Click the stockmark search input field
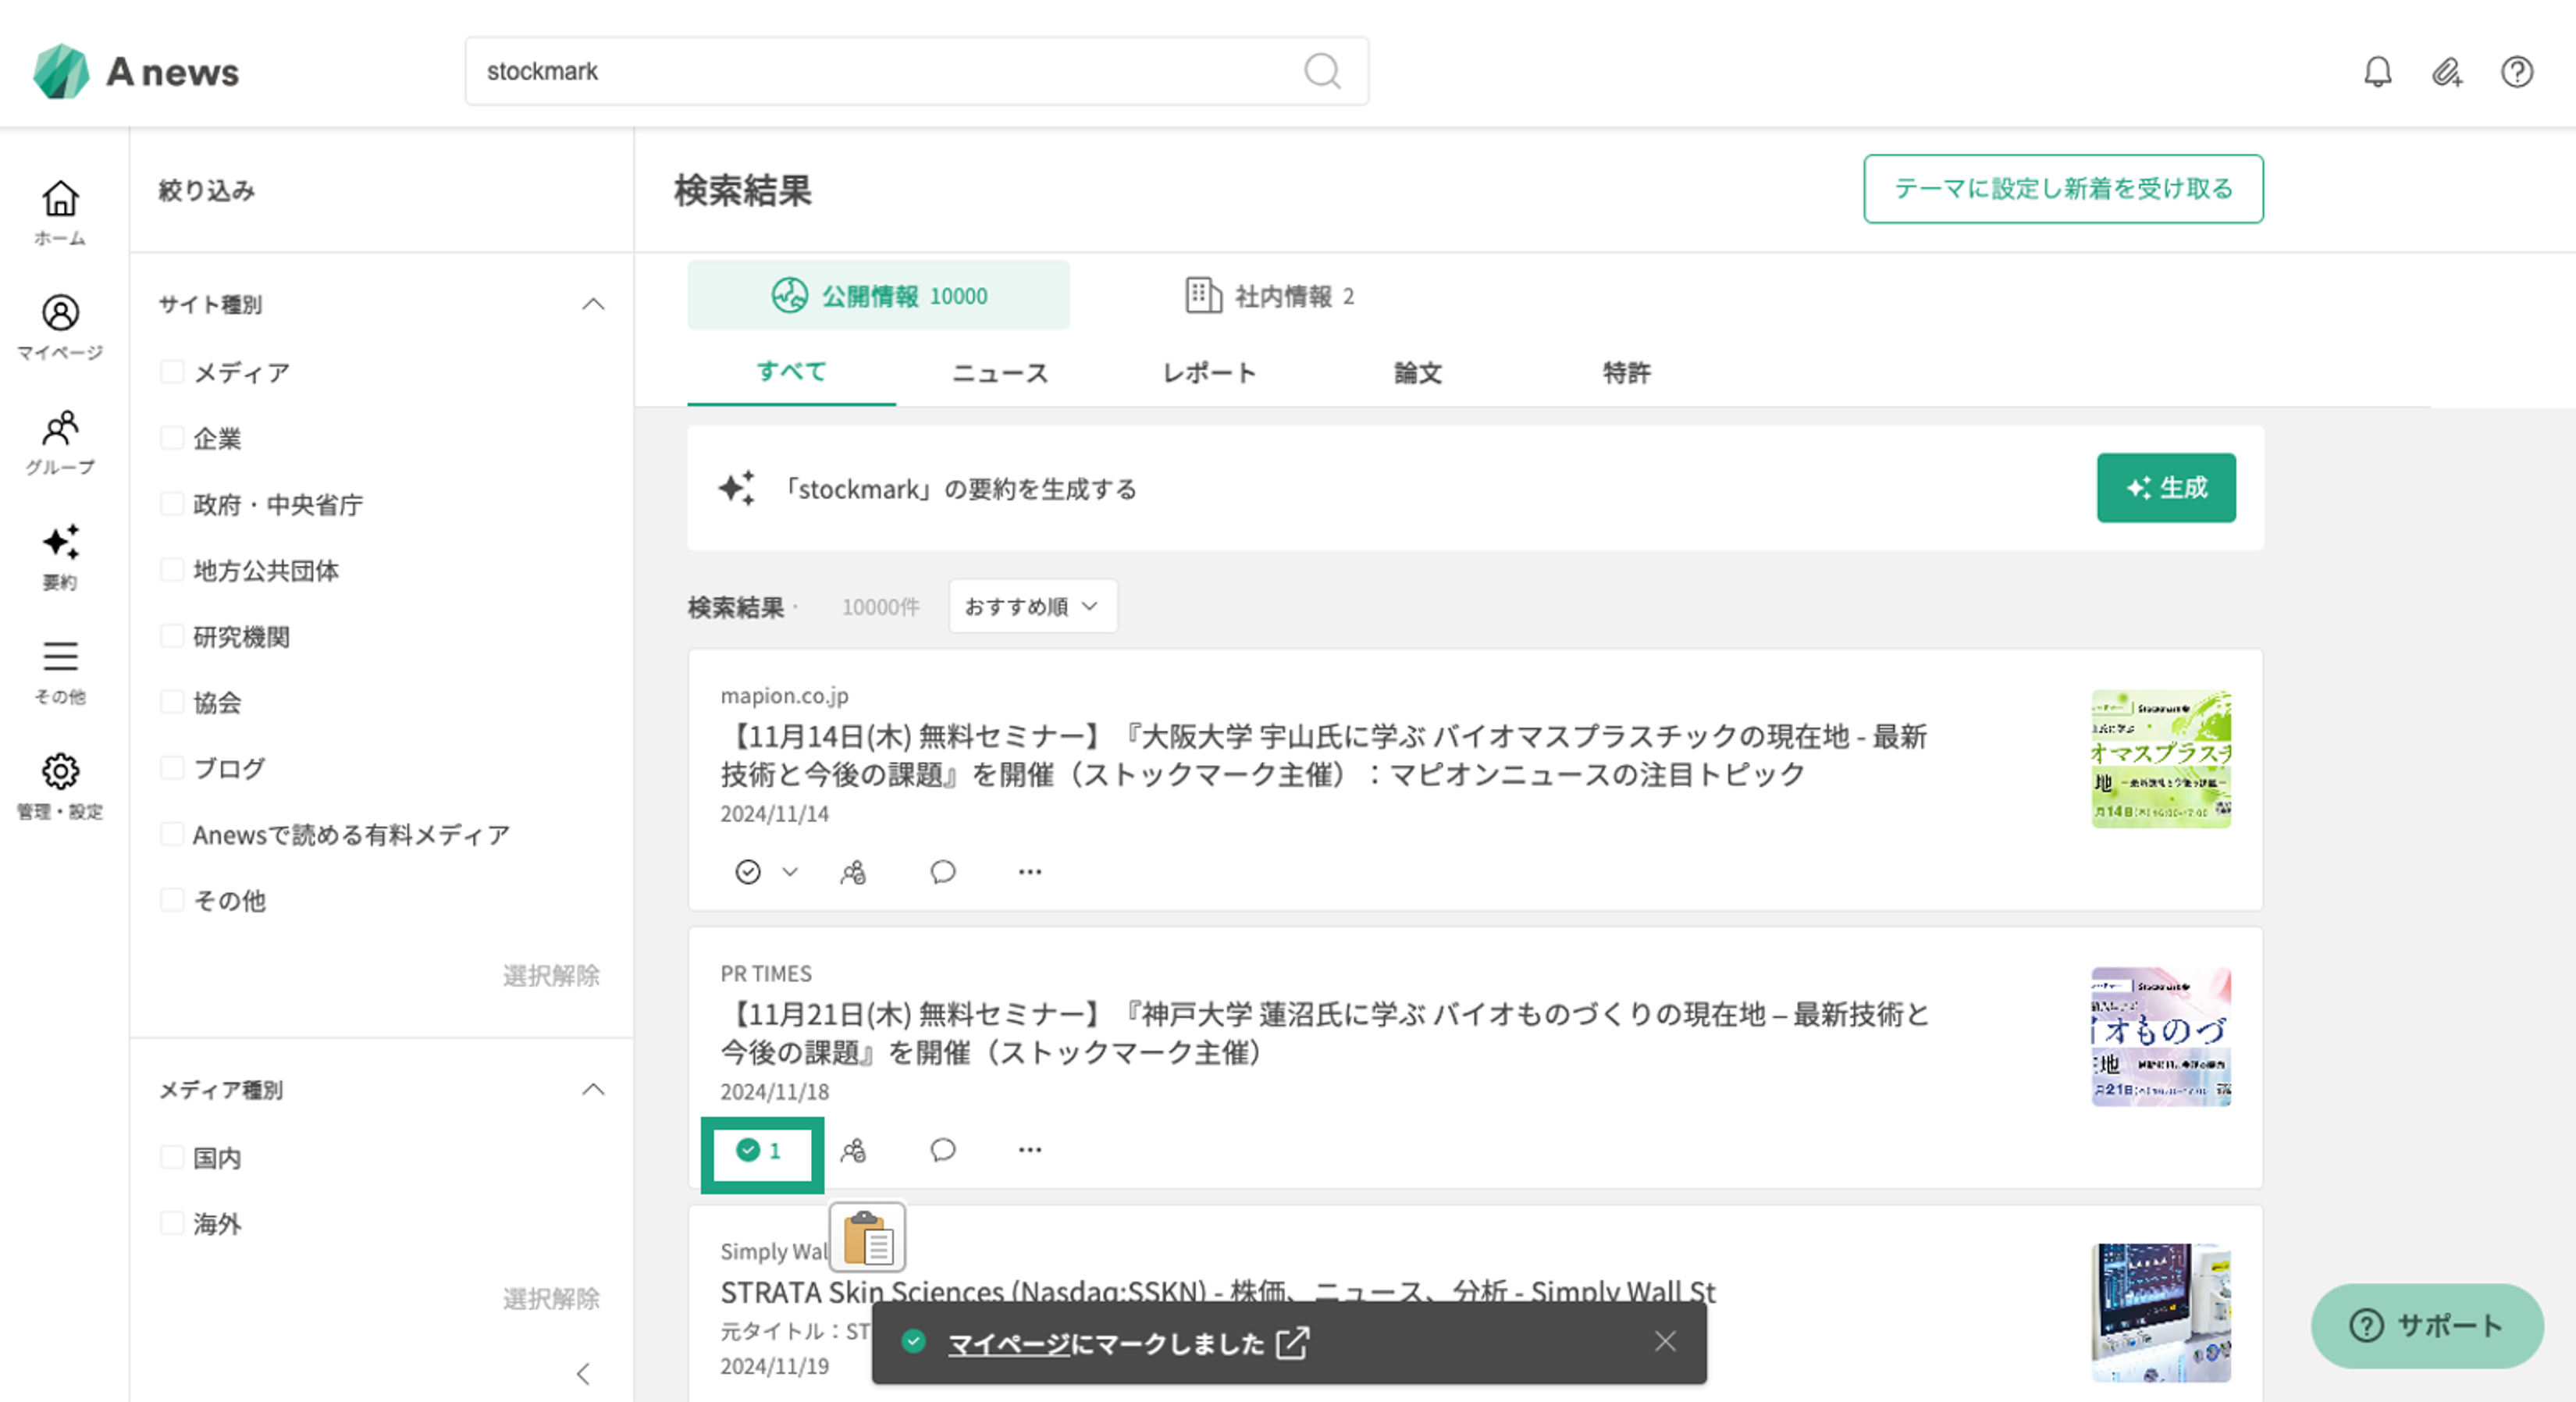 click(880, 72)
